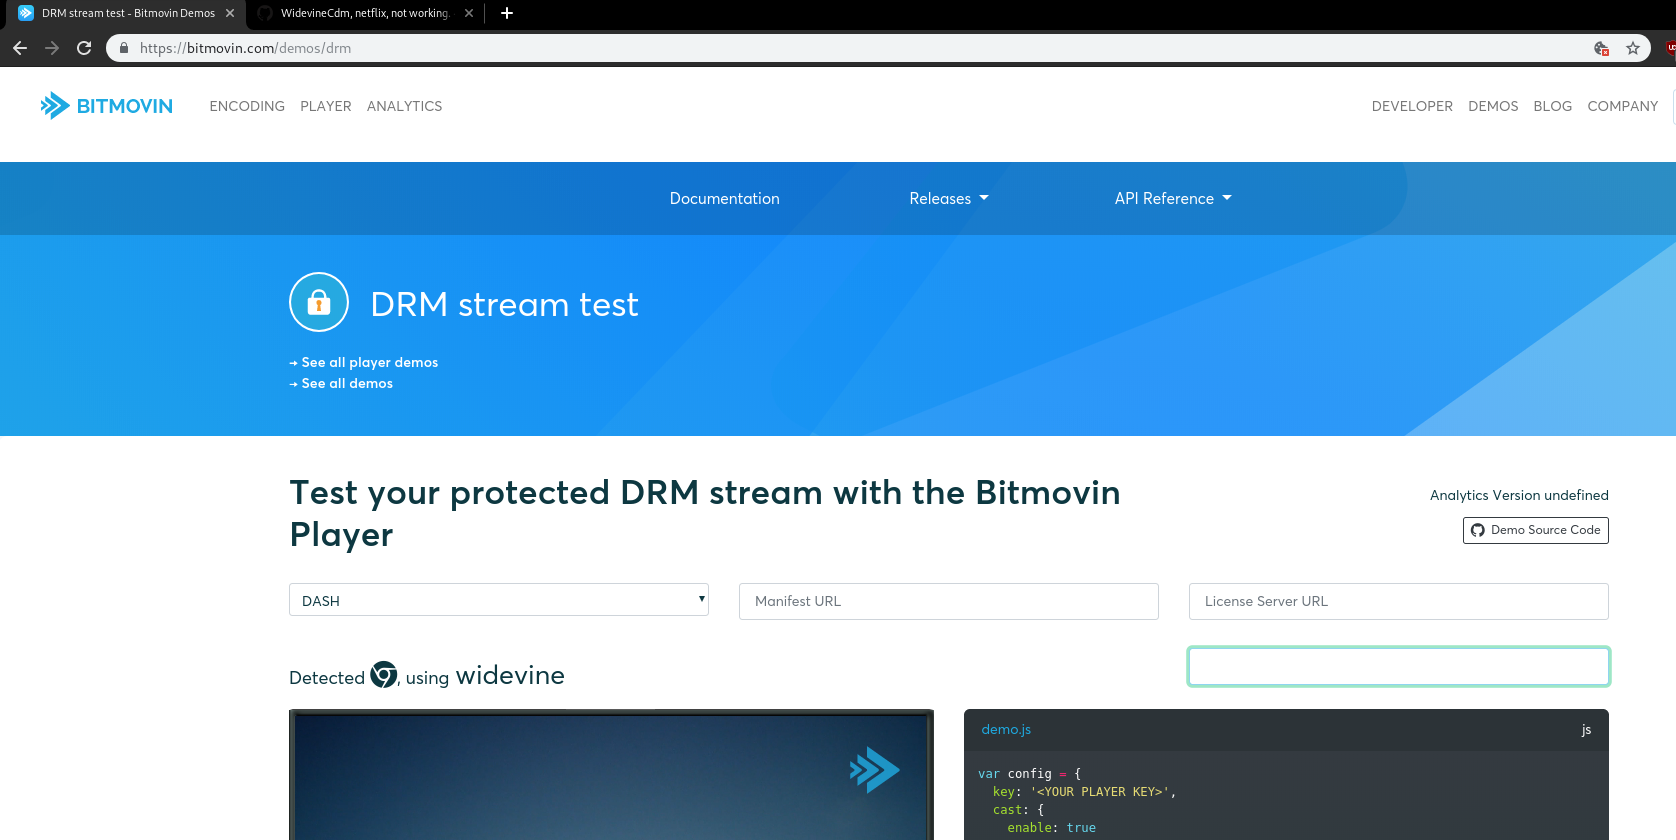This screenshot has height=840, width=1676.
Task: Click the translate icon in address bar
Action: [1601, 48]
